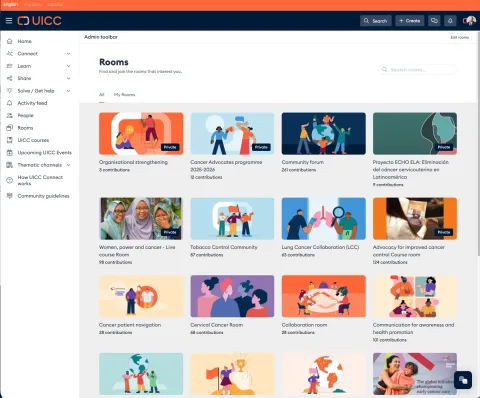The height and width of the screenshot is (398, 480).
Task: Expand the Learn menu chevron
Action: coord(68,66)
